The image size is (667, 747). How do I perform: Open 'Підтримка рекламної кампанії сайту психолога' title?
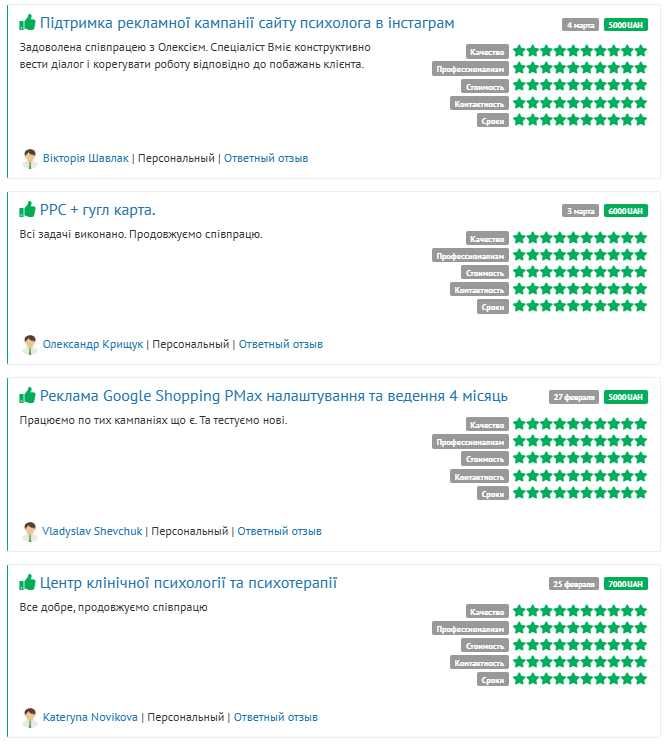pyautogui.click(x=247, y=23)
